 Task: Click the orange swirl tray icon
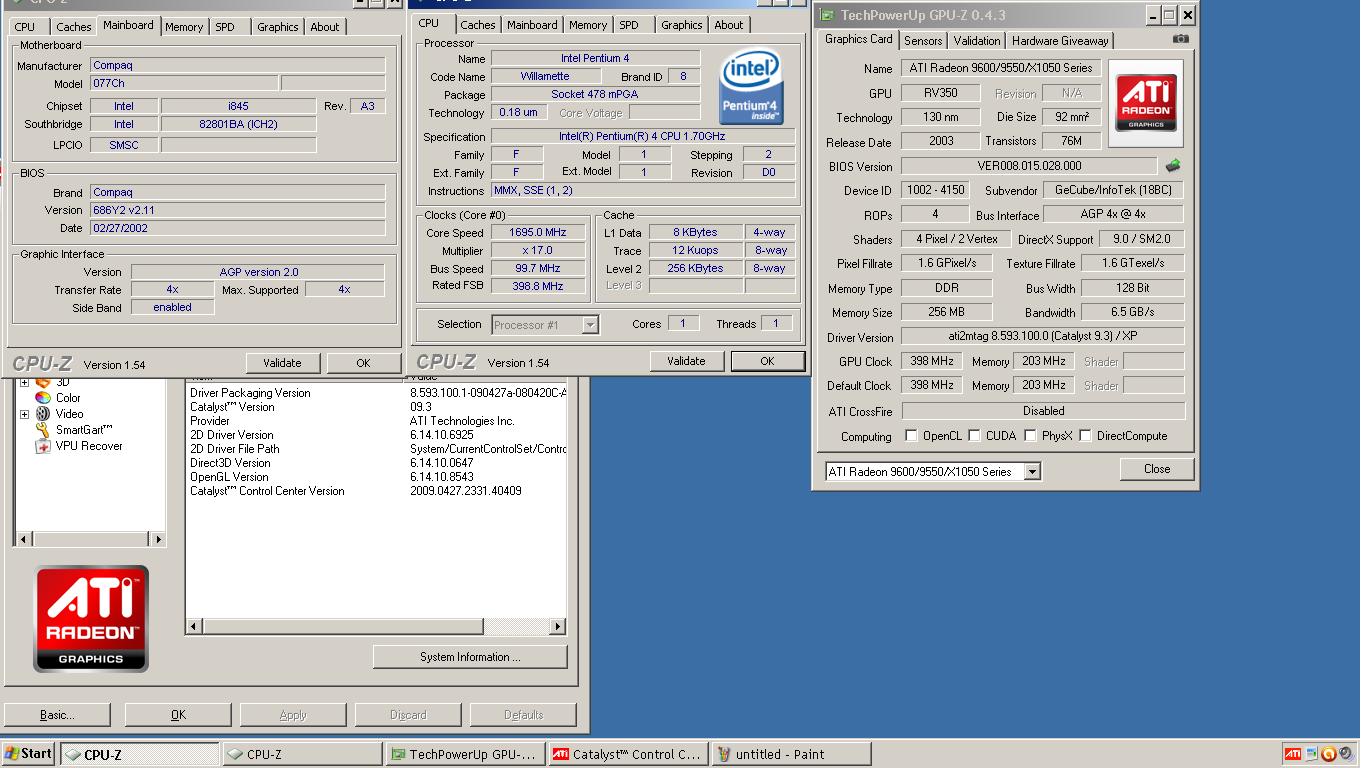click(x=1329, y=754)
